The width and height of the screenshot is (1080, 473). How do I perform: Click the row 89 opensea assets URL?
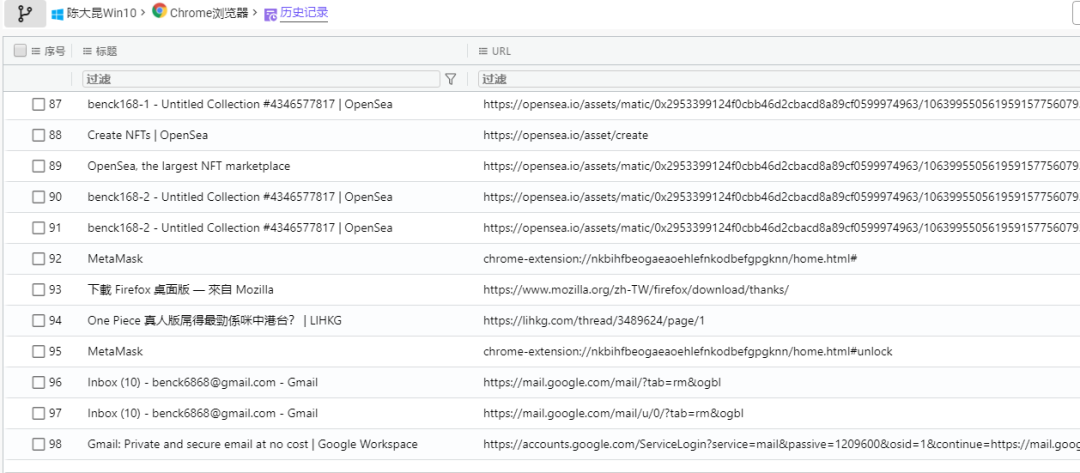[x=781, y=166]
